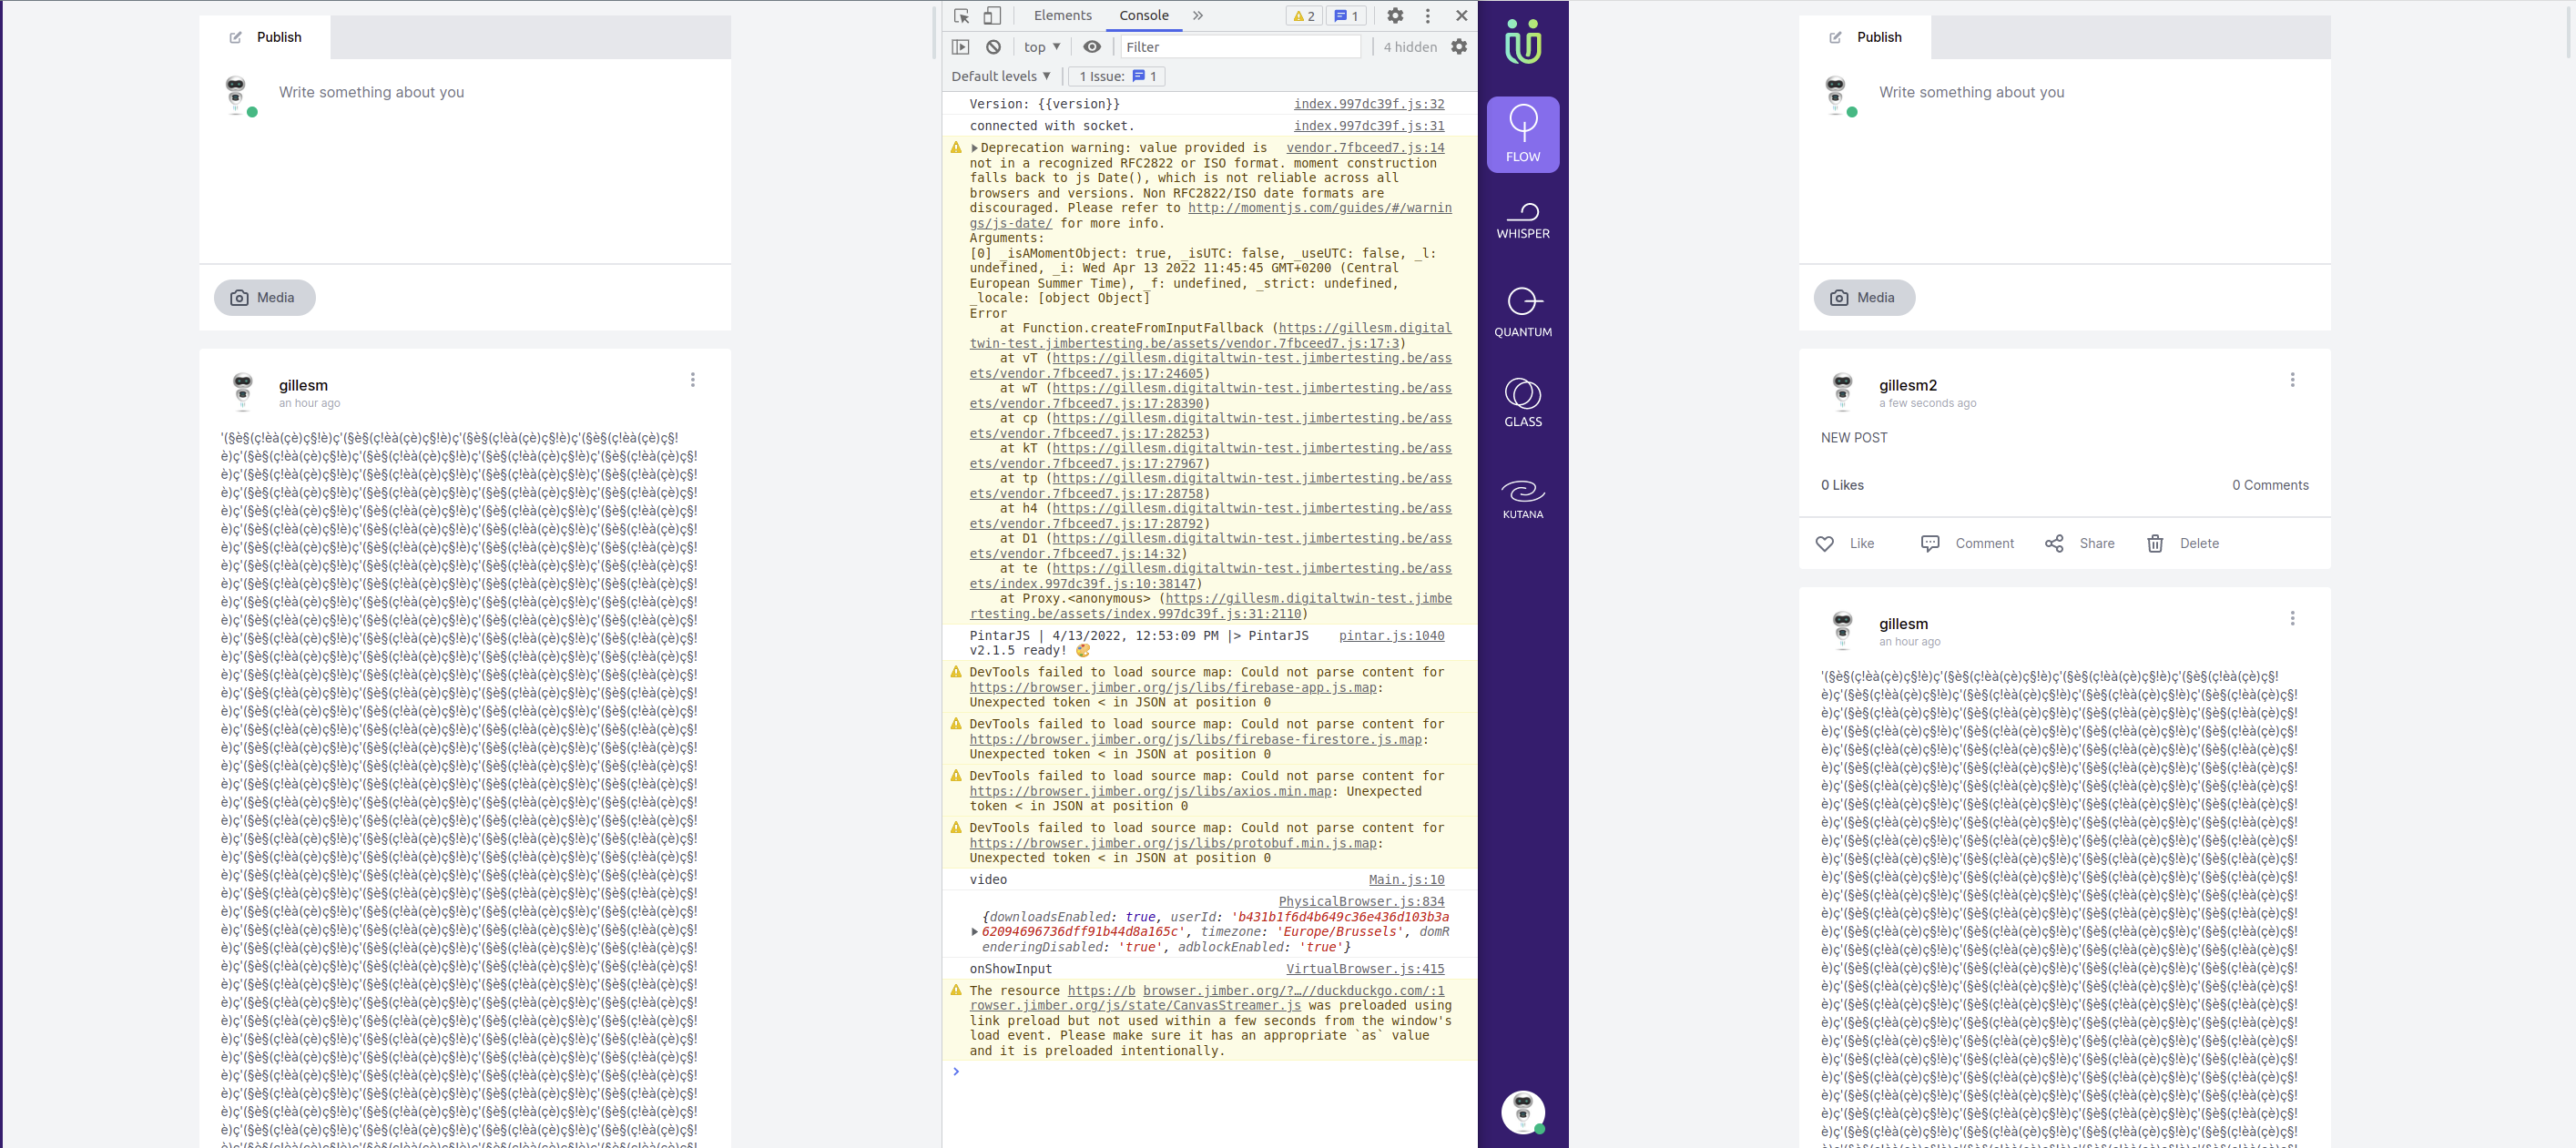Open the DevTools three-dot menu

tap(1427, 15)
